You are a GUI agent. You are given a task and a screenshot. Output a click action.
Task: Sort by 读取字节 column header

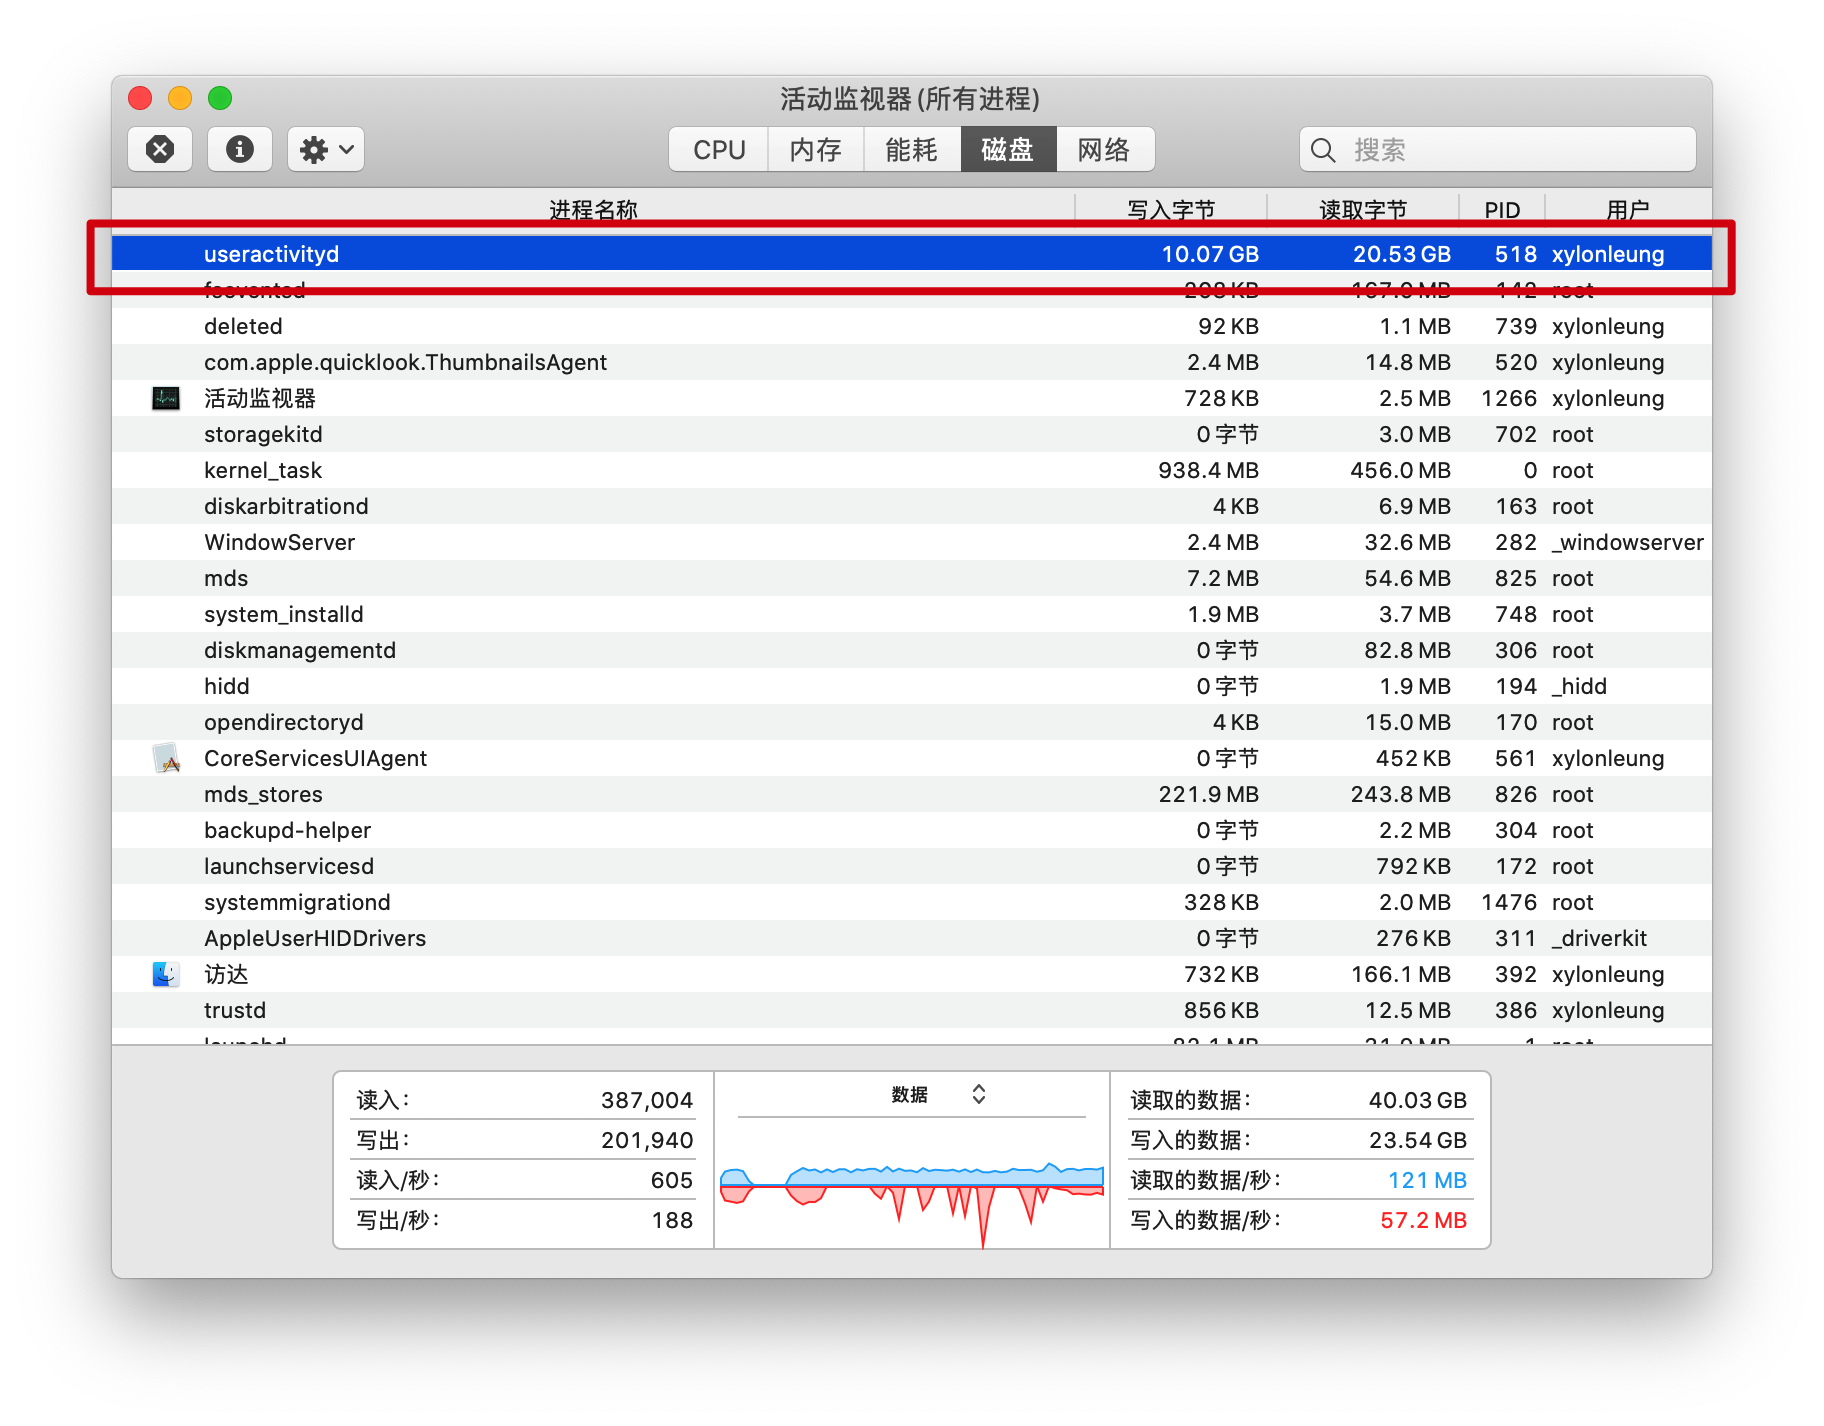pos(1362,209)
